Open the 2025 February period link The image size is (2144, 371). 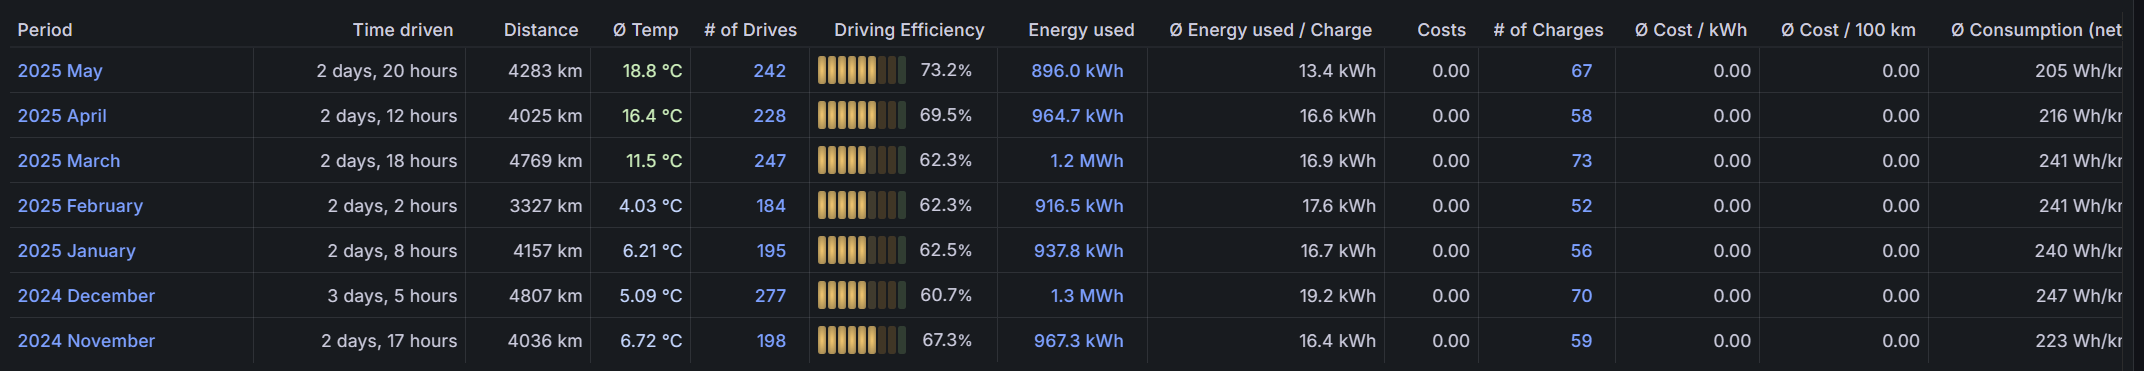(80, 206)
